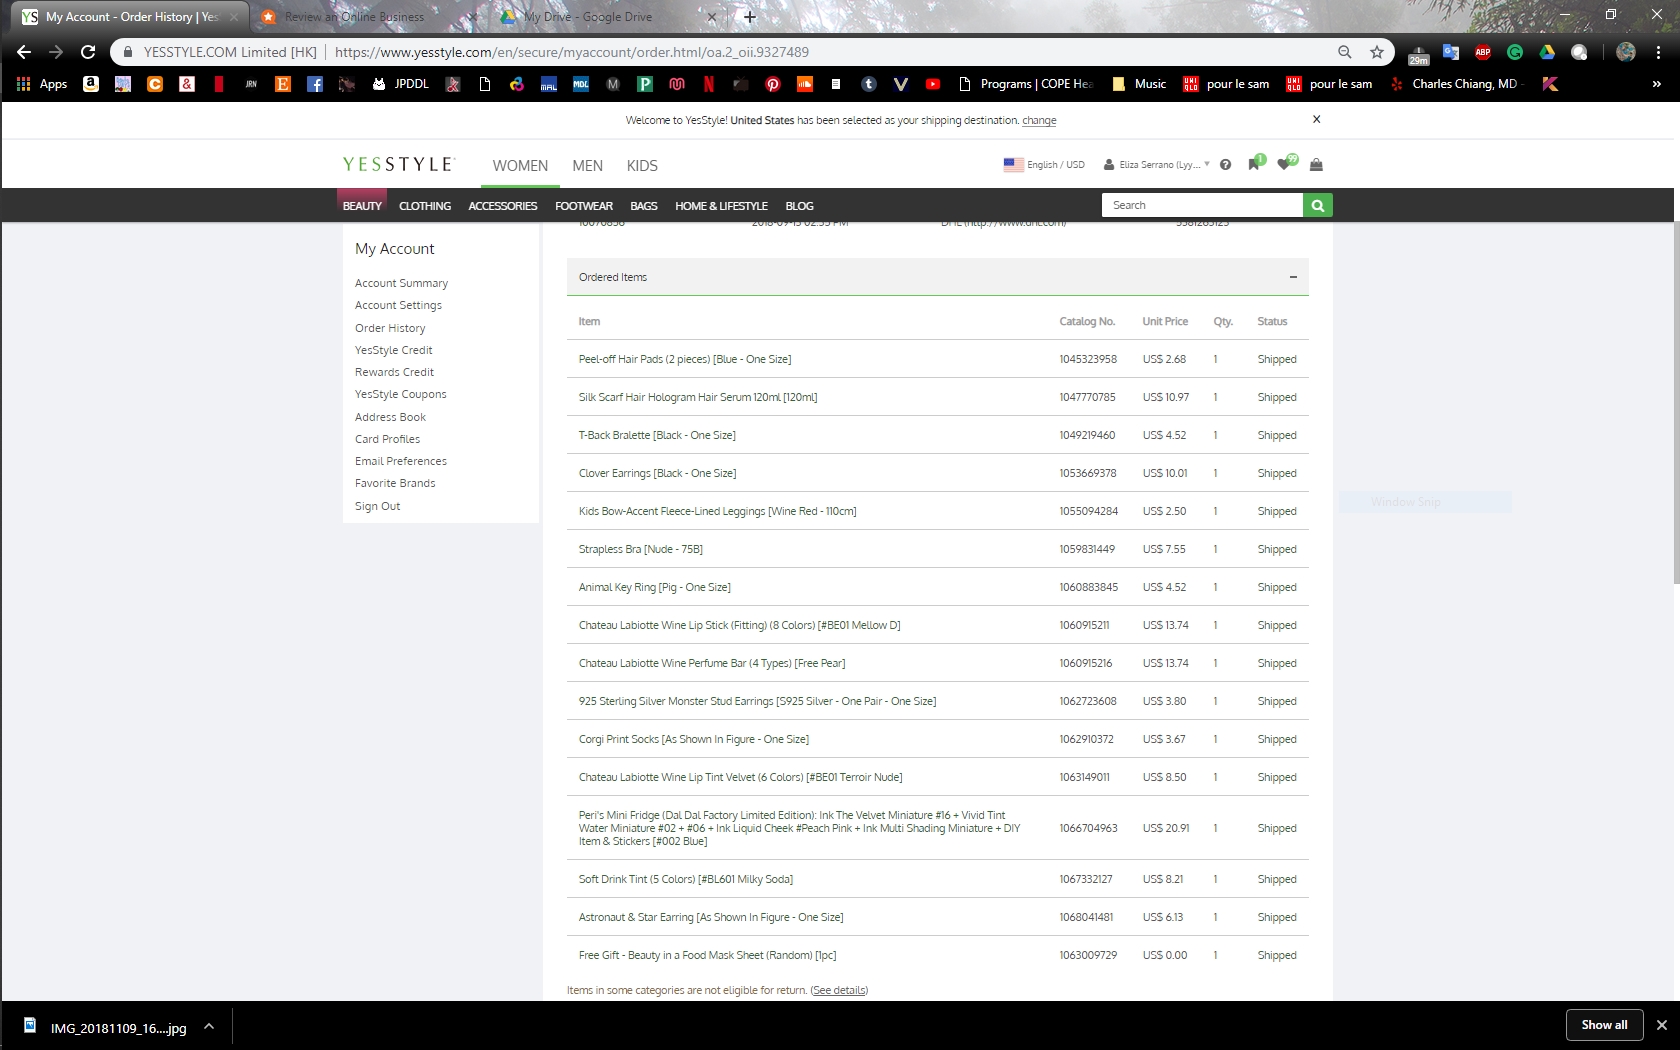The height and width of the screenshot is (1050, 1680).
Task: Collapse the Ordered Items section
Action: click(1293, 277)
